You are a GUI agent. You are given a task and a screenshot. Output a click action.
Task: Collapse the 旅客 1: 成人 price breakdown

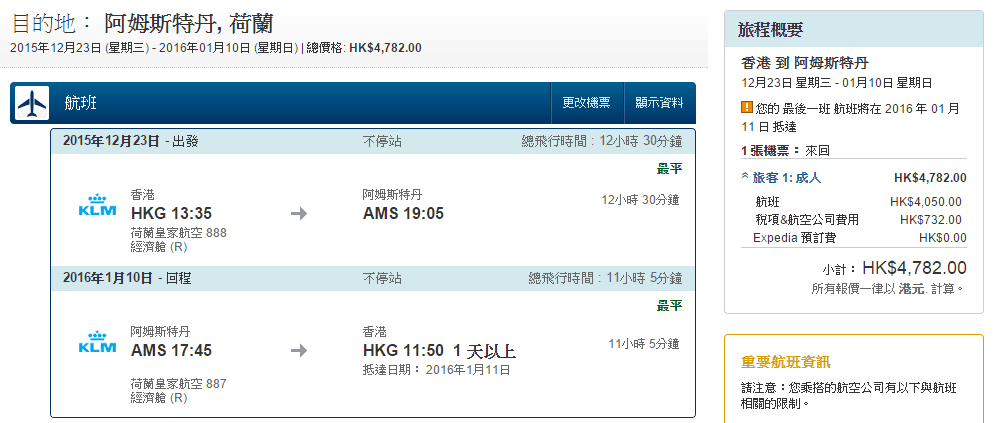pos(745,177)
